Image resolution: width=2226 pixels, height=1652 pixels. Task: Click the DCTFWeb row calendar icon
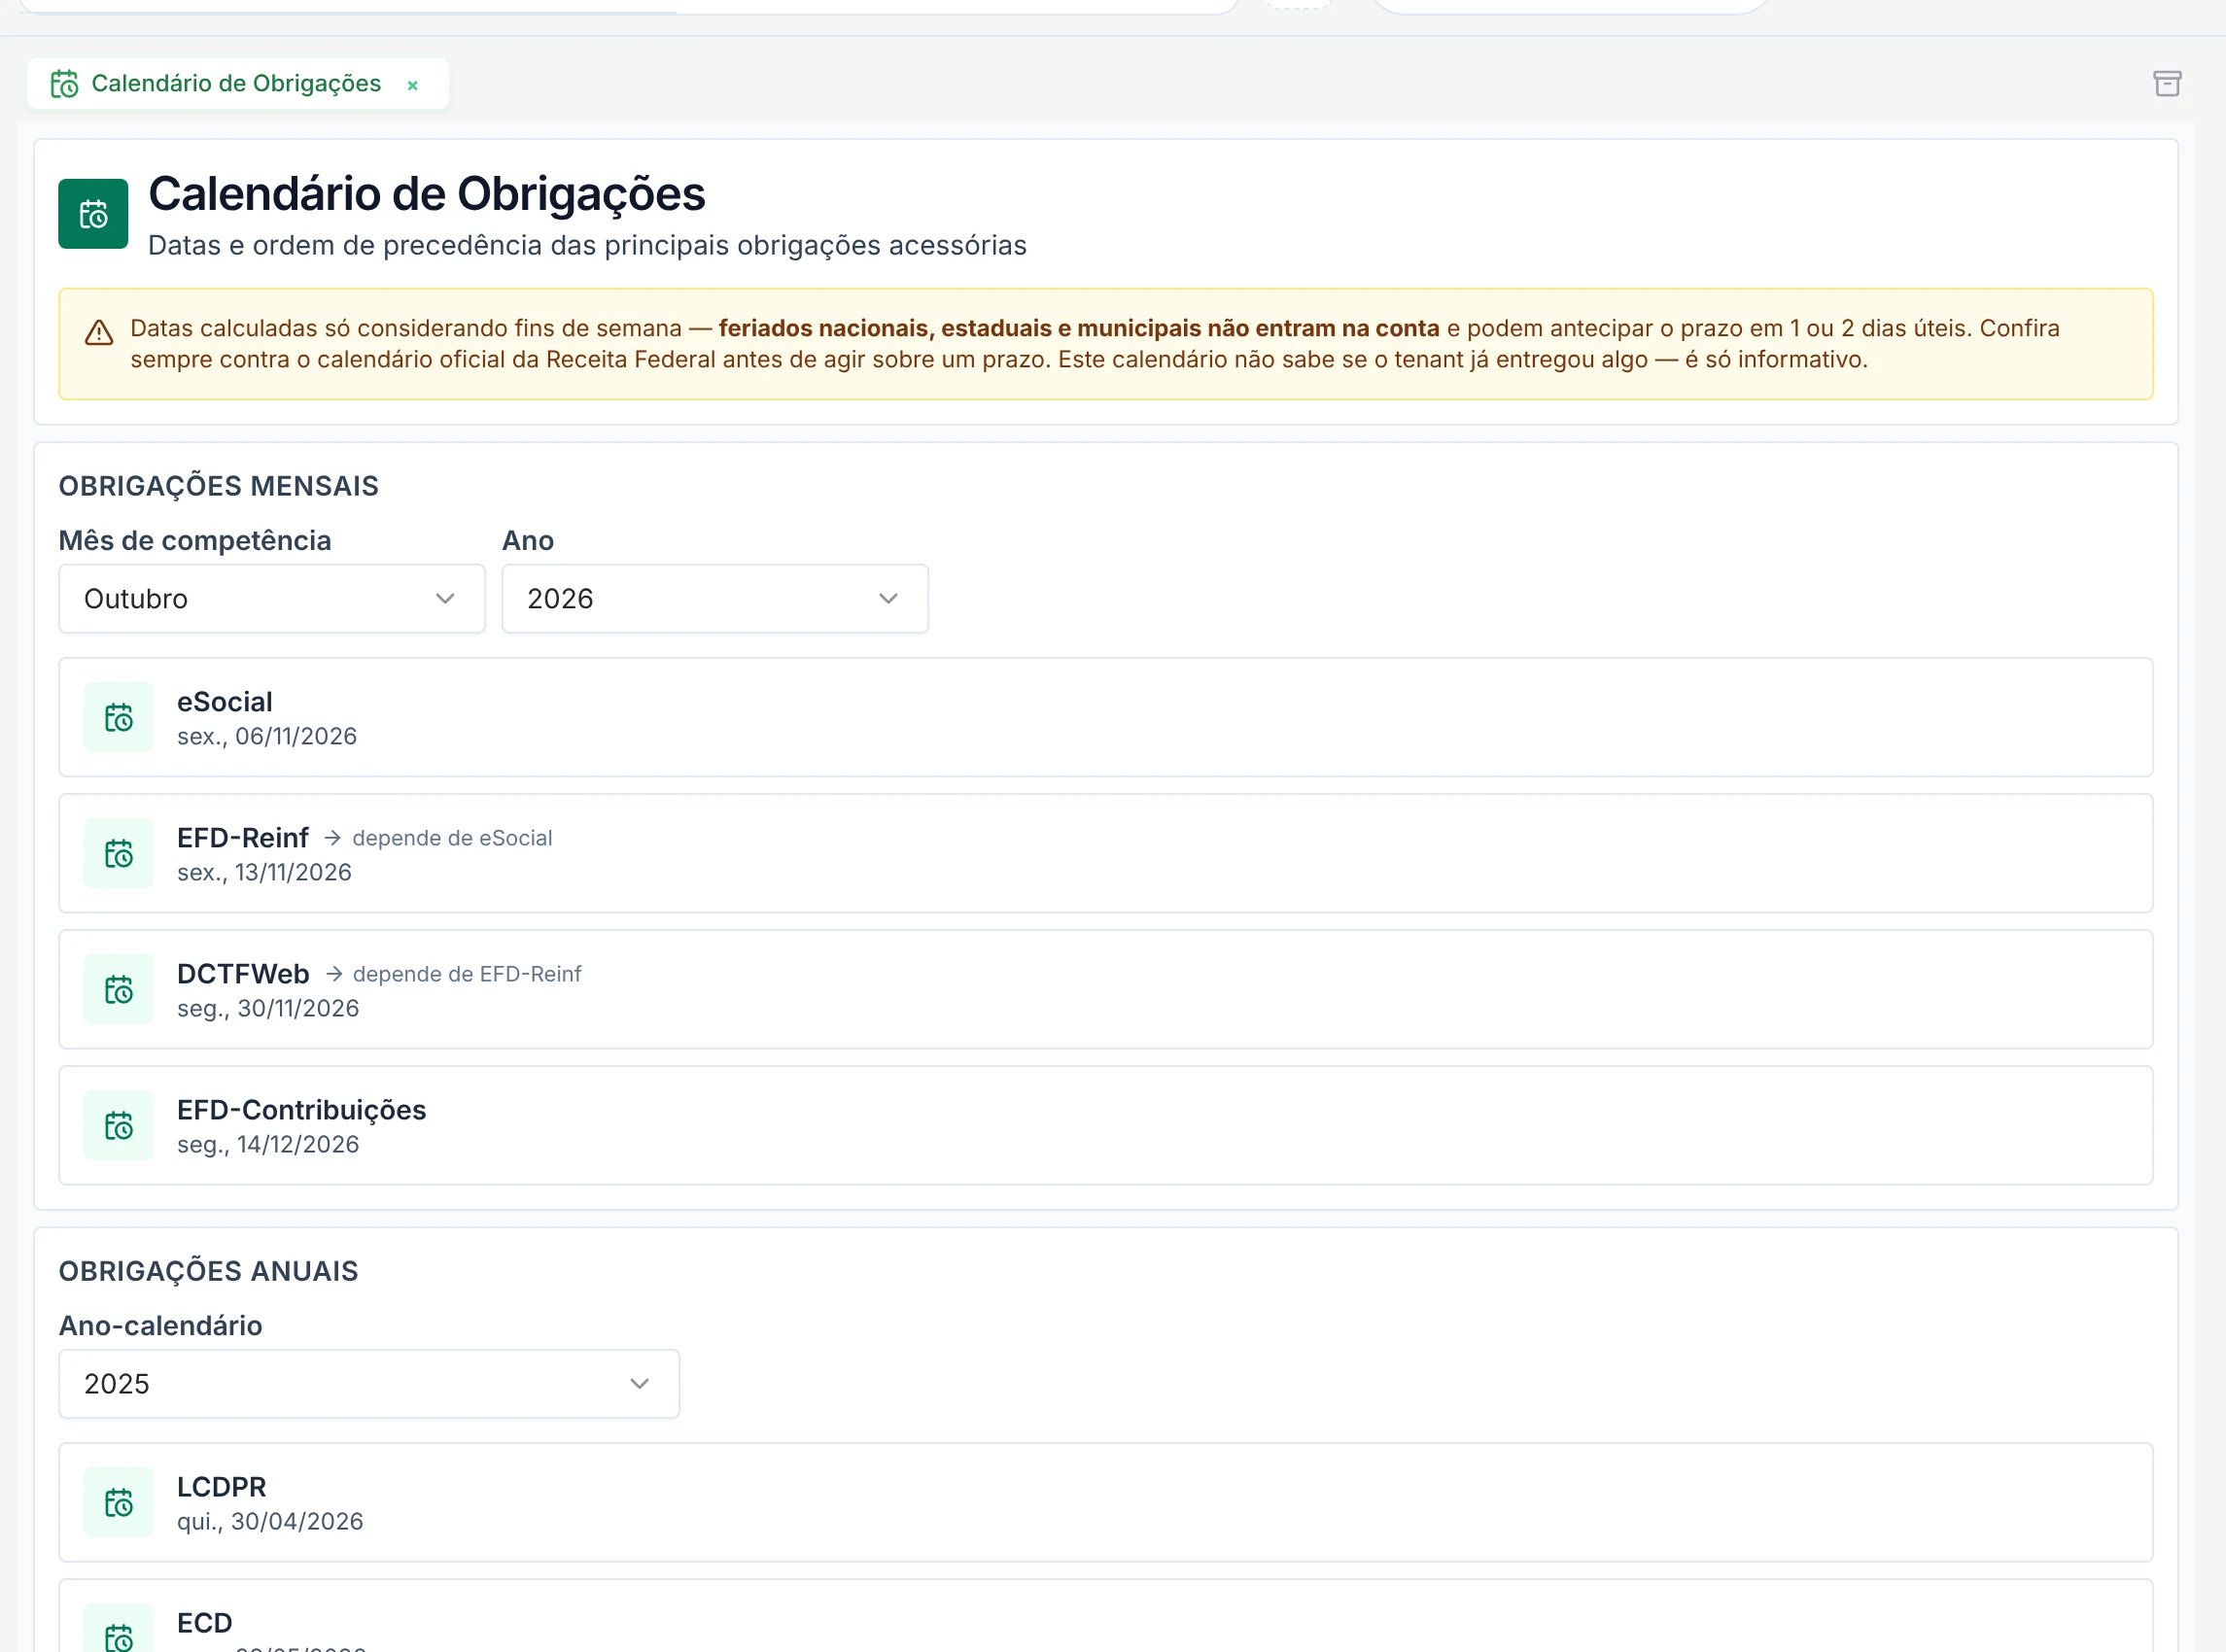pyautogui.click(x=119, y=989)
